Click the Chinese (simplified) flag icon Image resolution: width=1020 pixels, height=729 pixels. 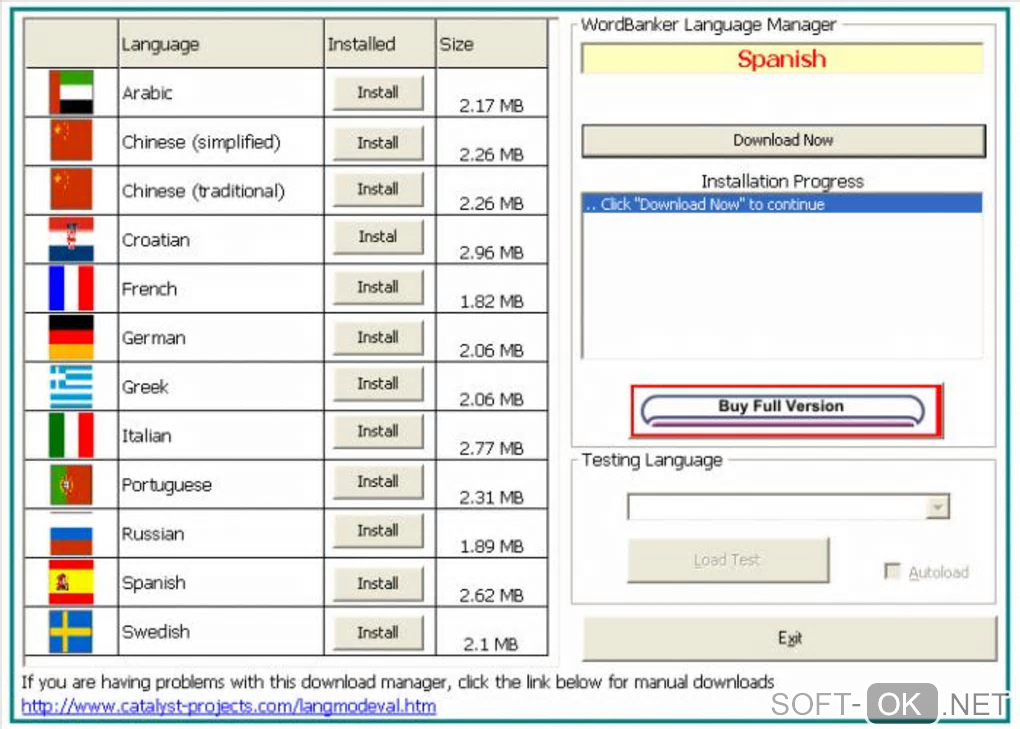[71, 140]
